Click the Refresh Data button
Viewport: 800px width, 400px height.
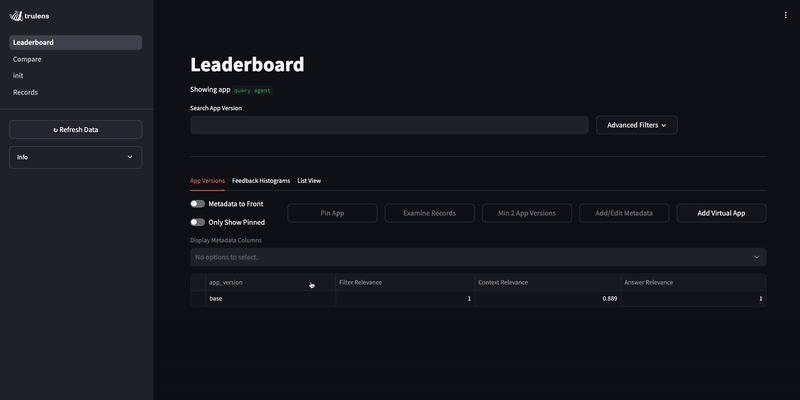(x=75, y=130)
